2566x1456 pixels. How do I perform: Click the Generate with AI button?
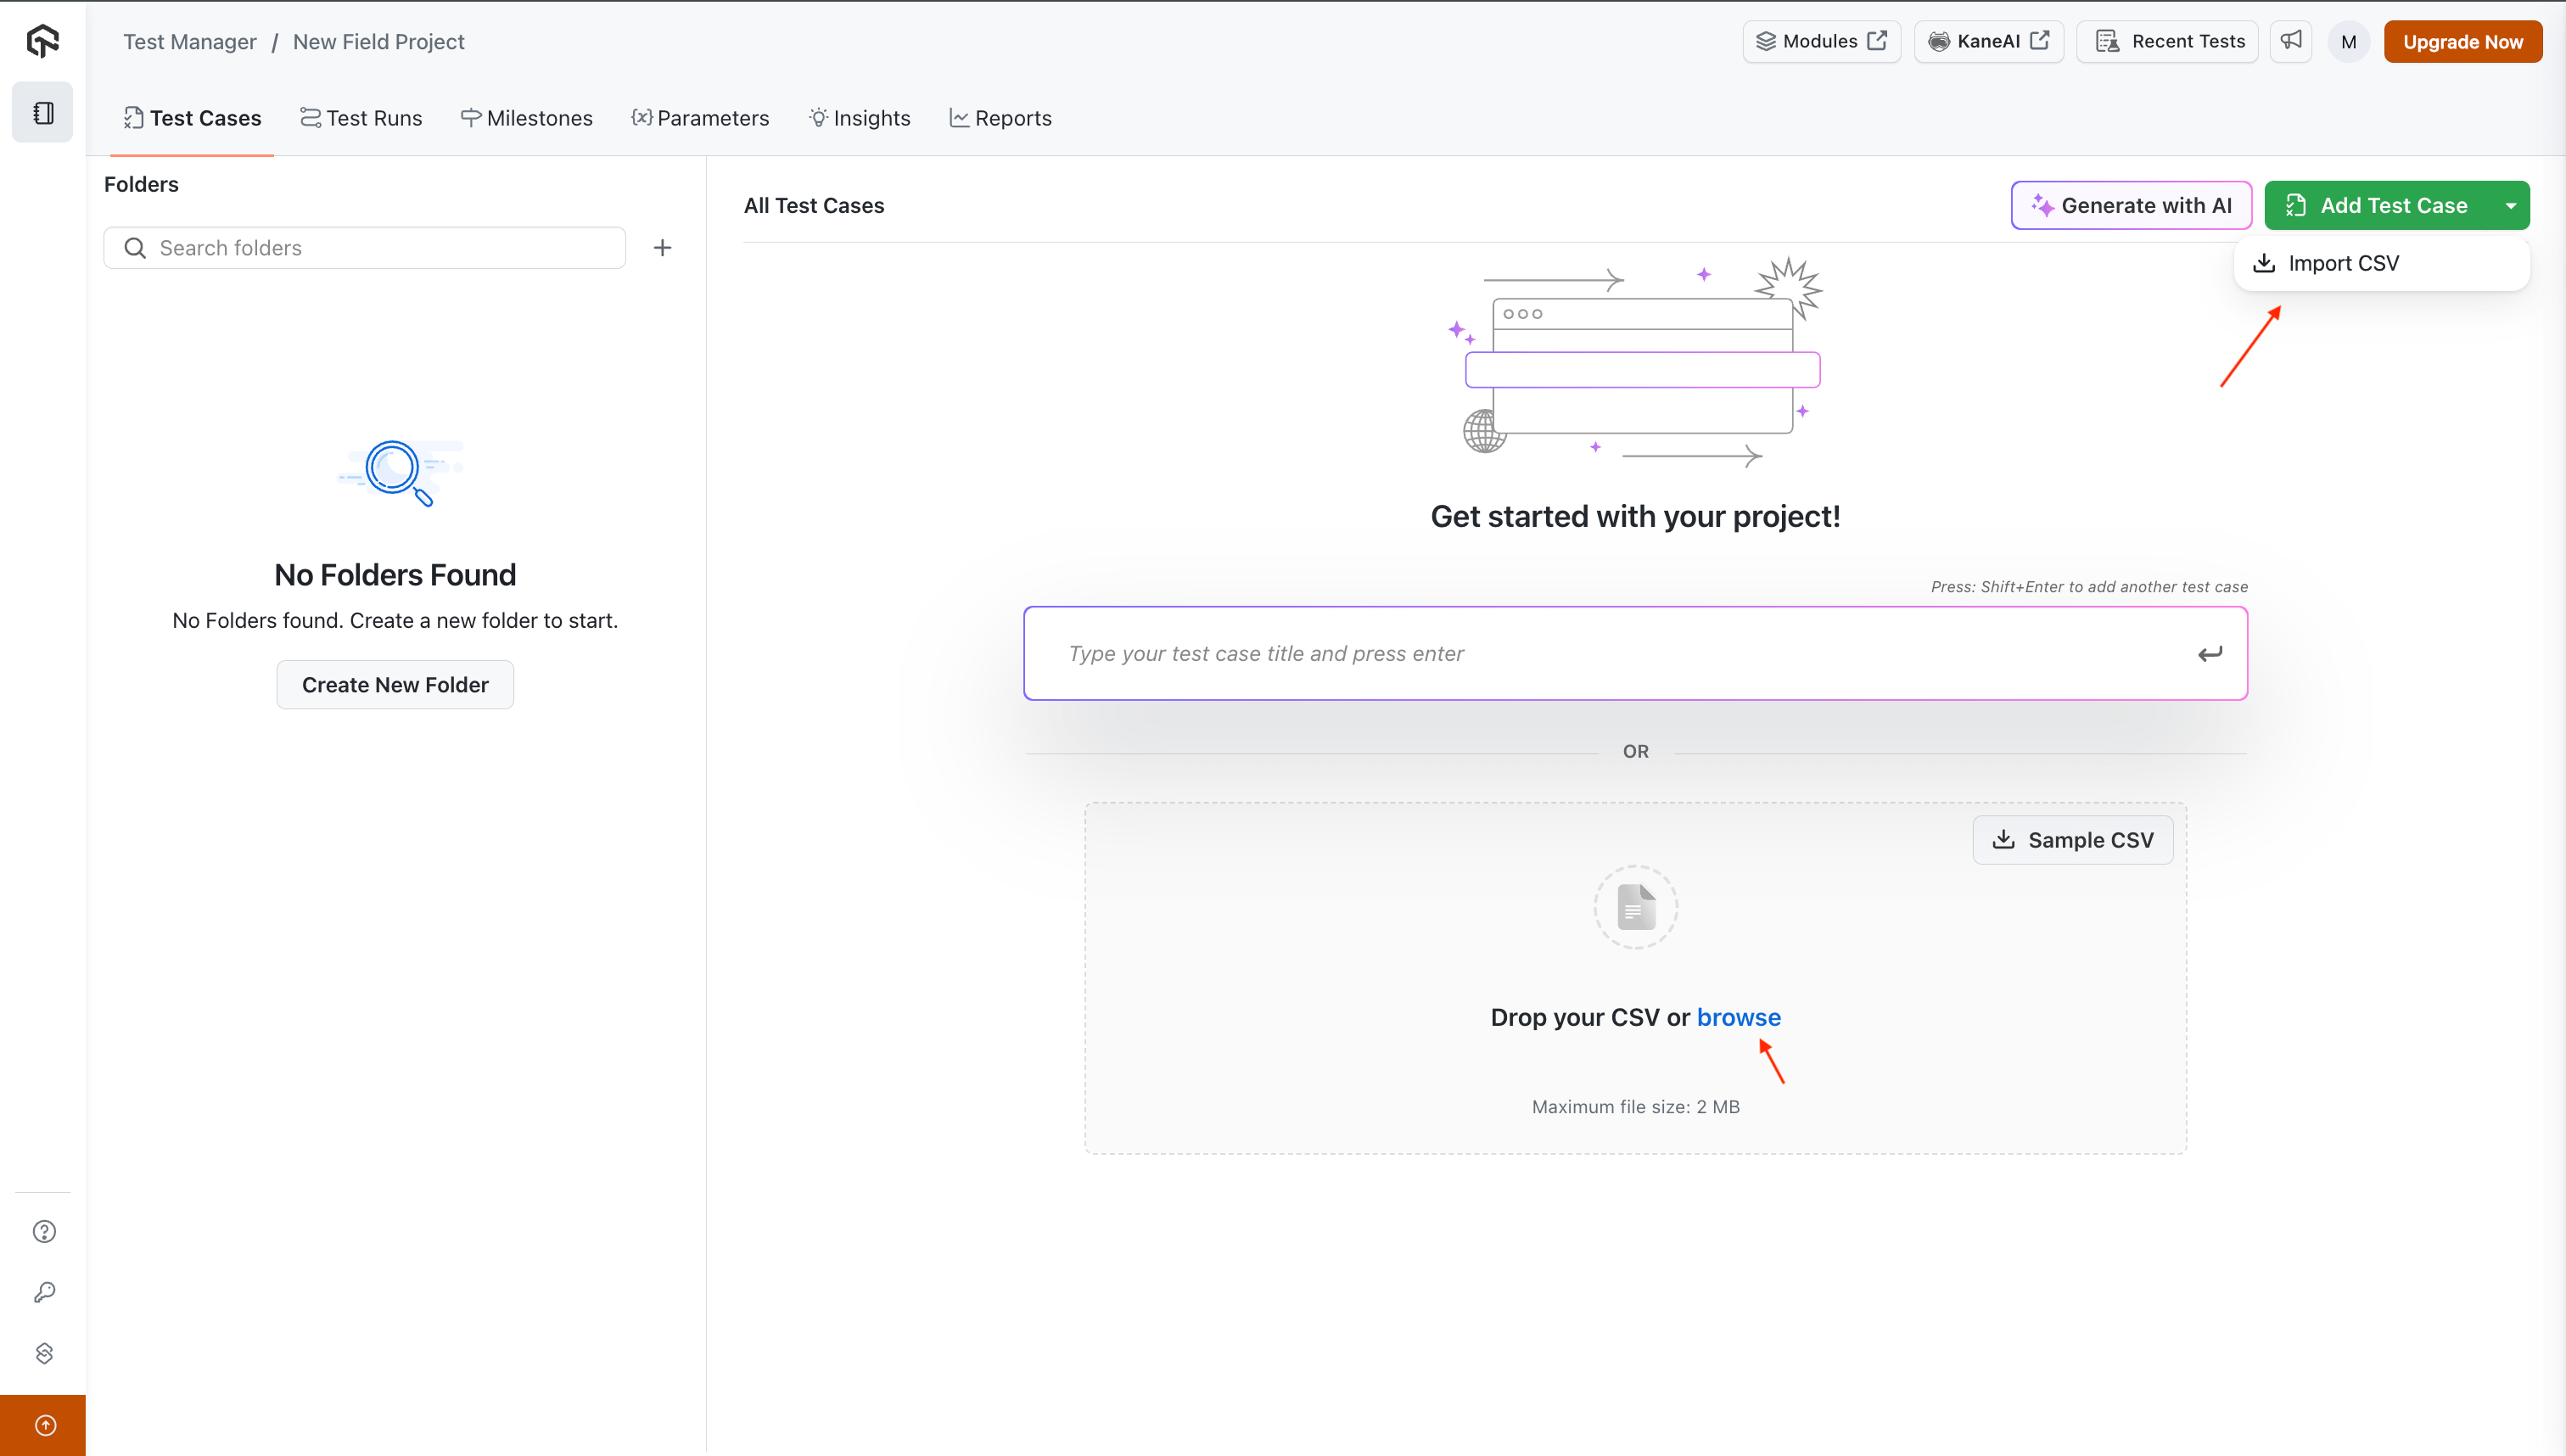click(x=2131, y=206)
